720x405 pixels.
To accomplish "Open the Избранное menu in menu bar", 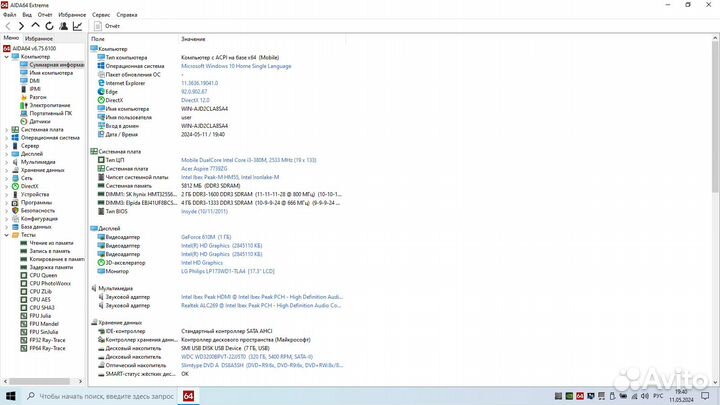I will (72, 15).
